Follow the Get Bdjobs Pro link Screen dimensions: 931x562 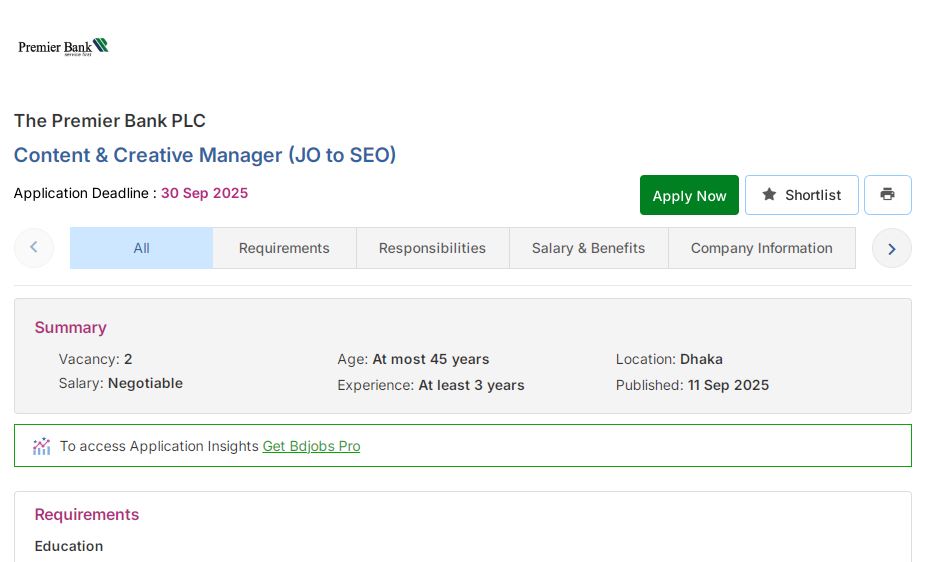click(311, 446)
